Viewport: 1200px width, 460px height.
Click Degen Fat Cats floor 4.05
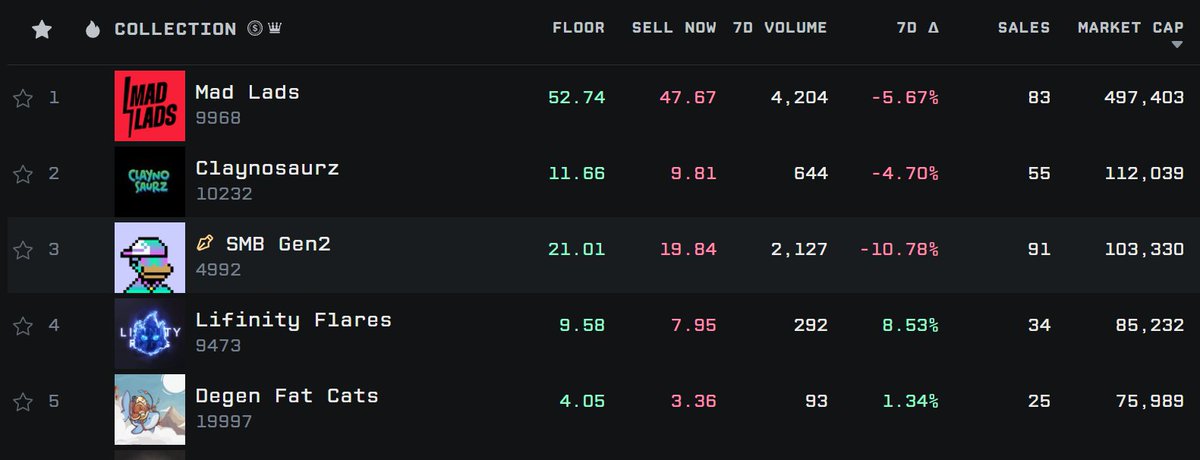click(x=583, y=401)
